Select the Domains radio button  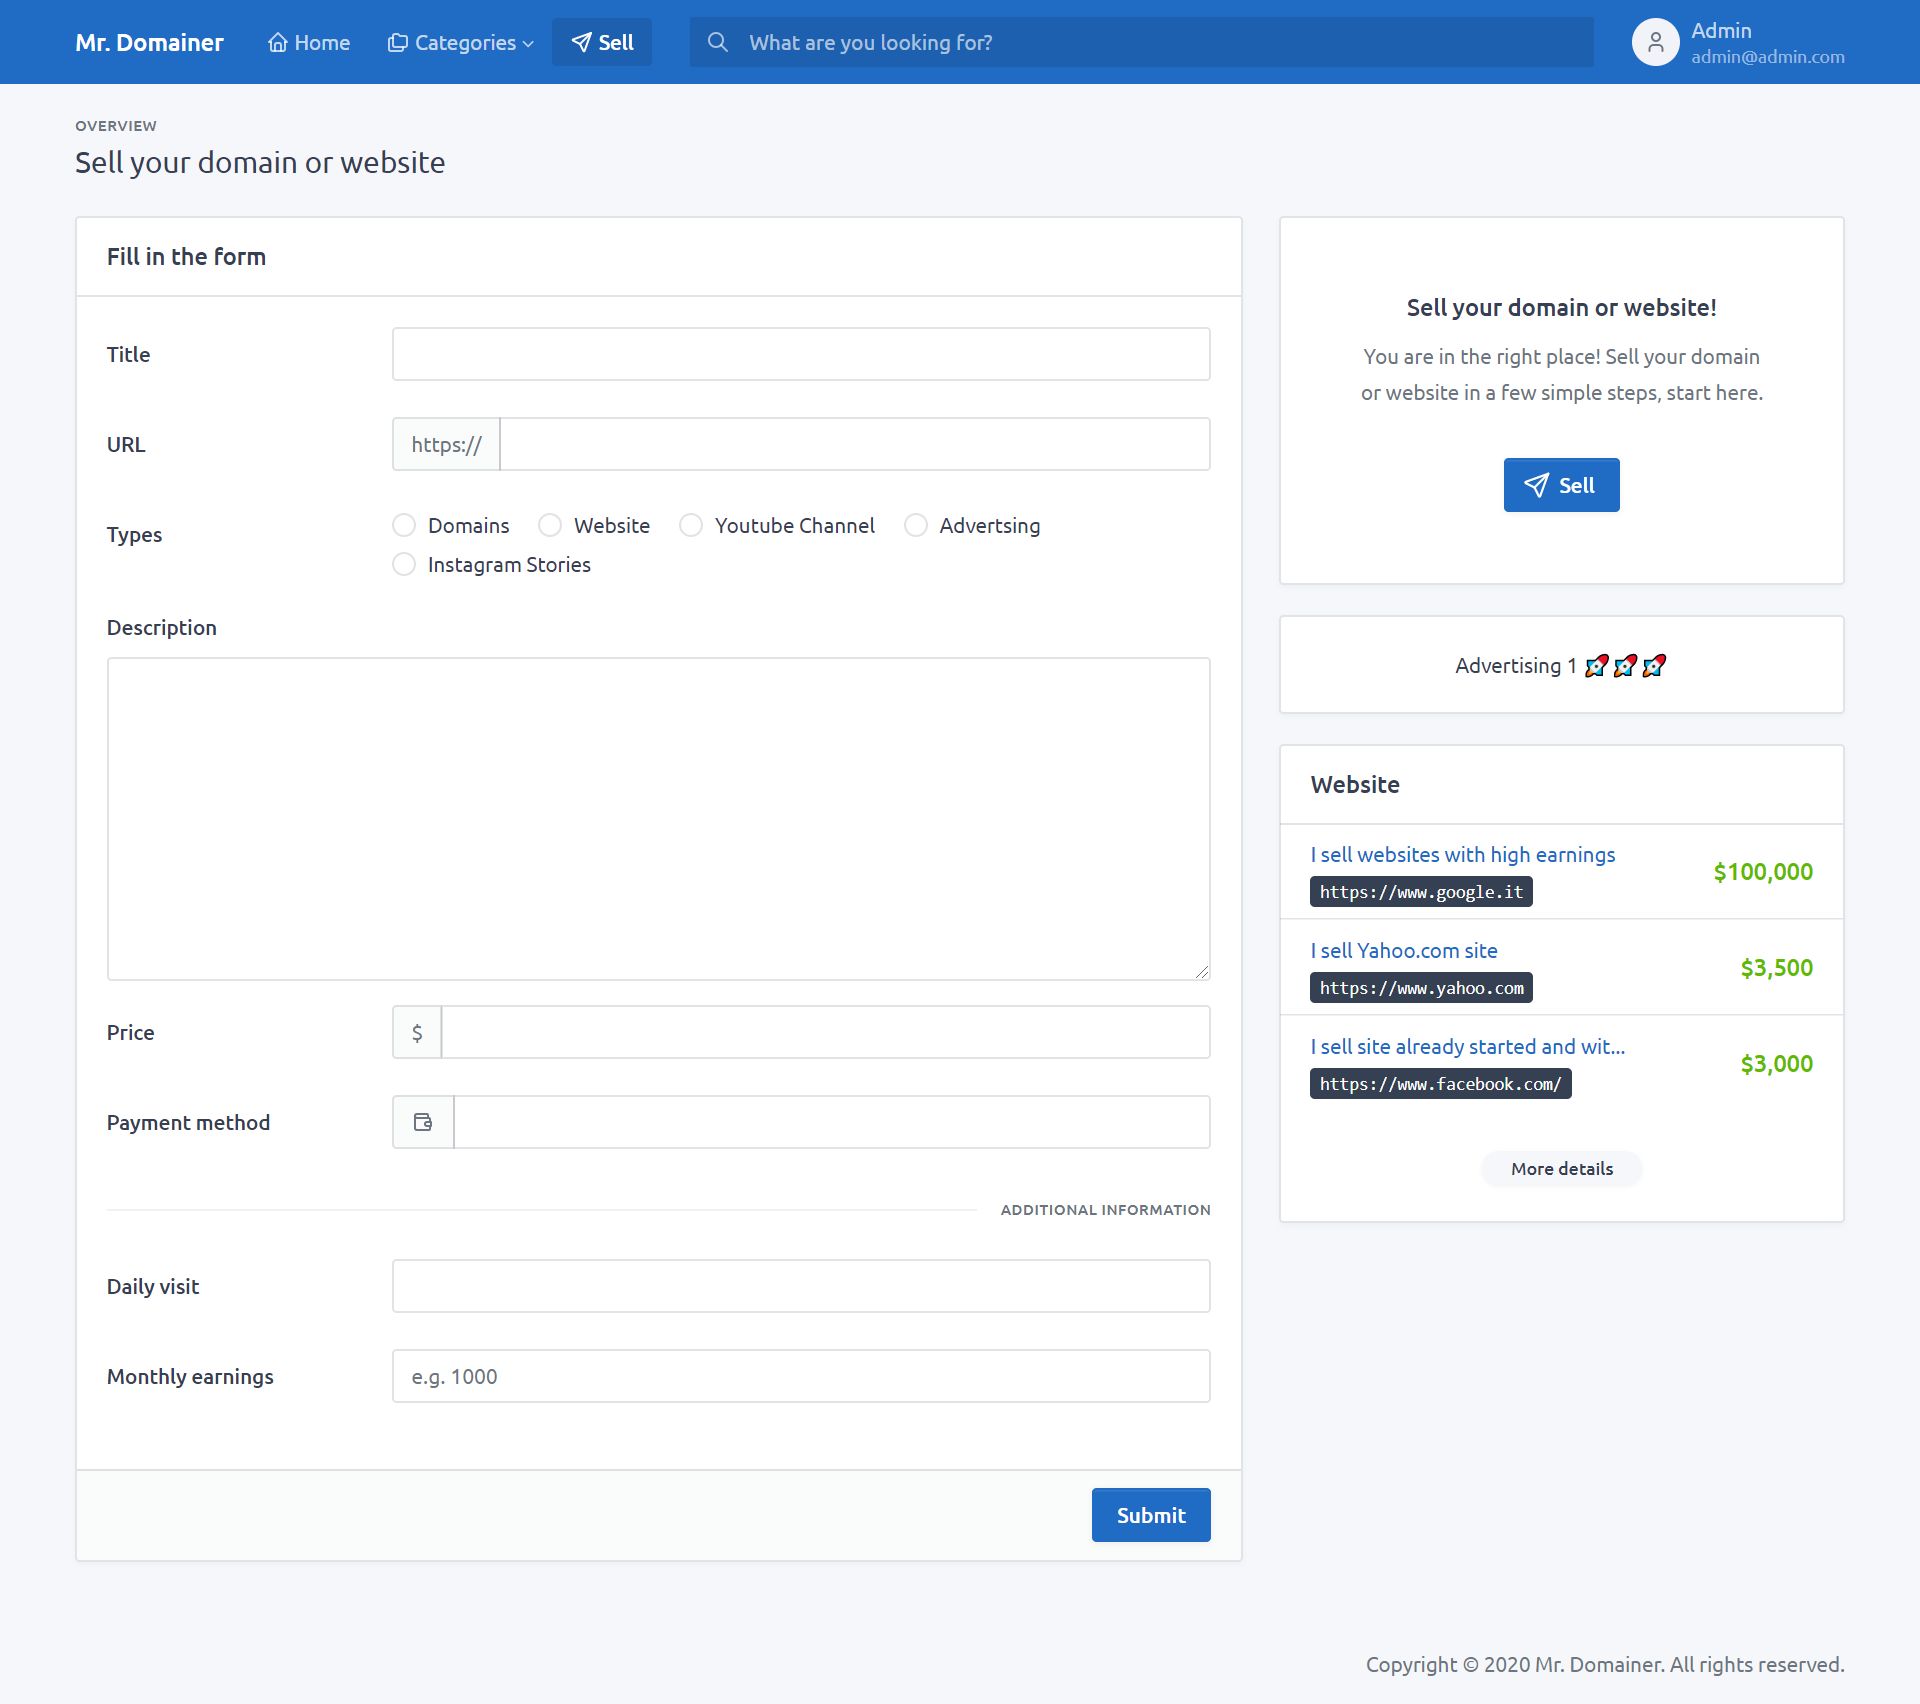(x=404, y=525)
